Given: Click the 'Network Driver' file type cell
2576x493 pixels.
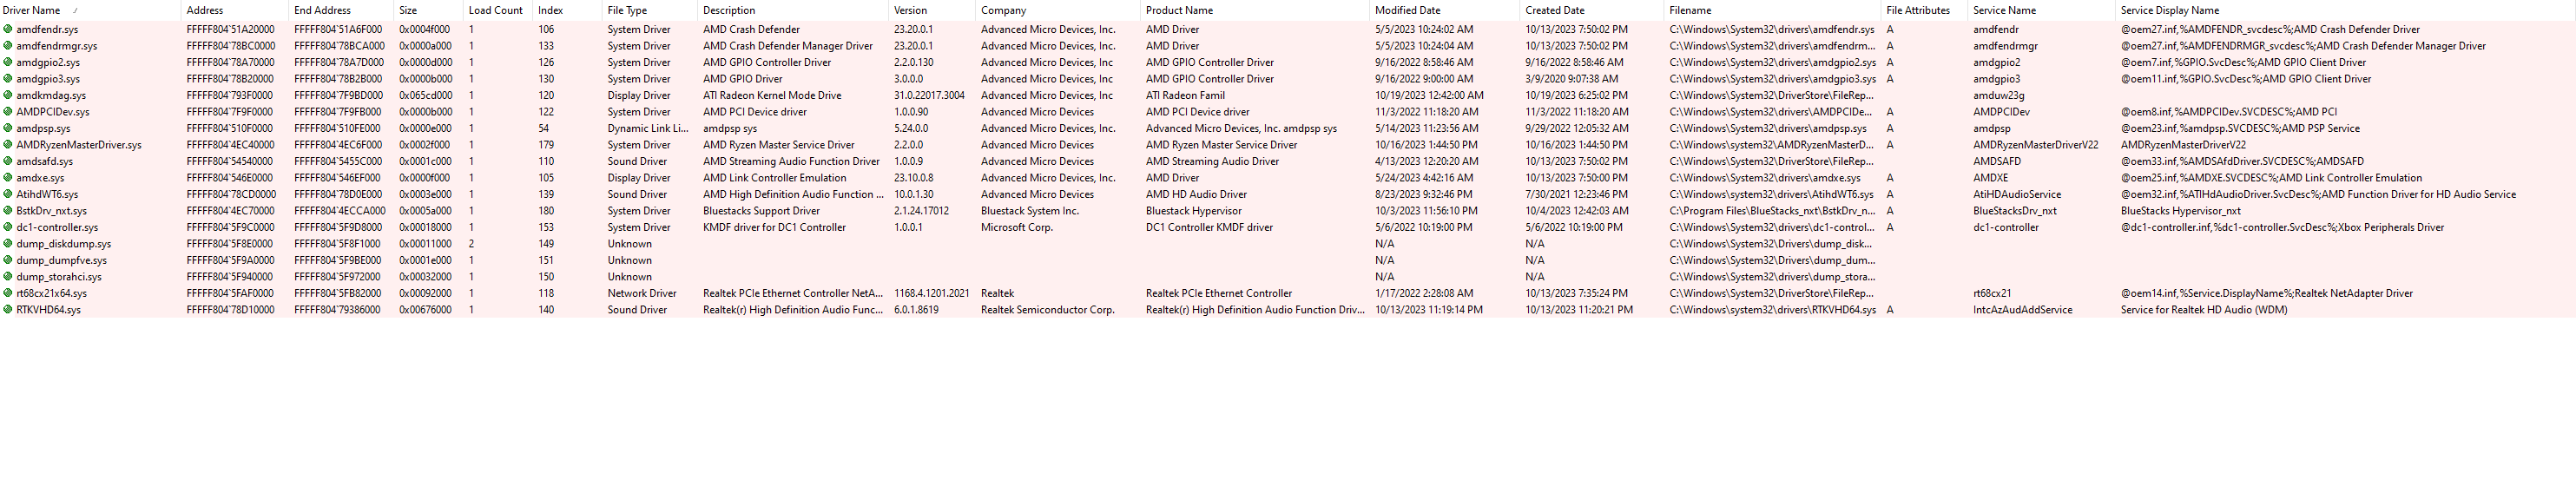Looking at the screenshot, I should [642, 293].
